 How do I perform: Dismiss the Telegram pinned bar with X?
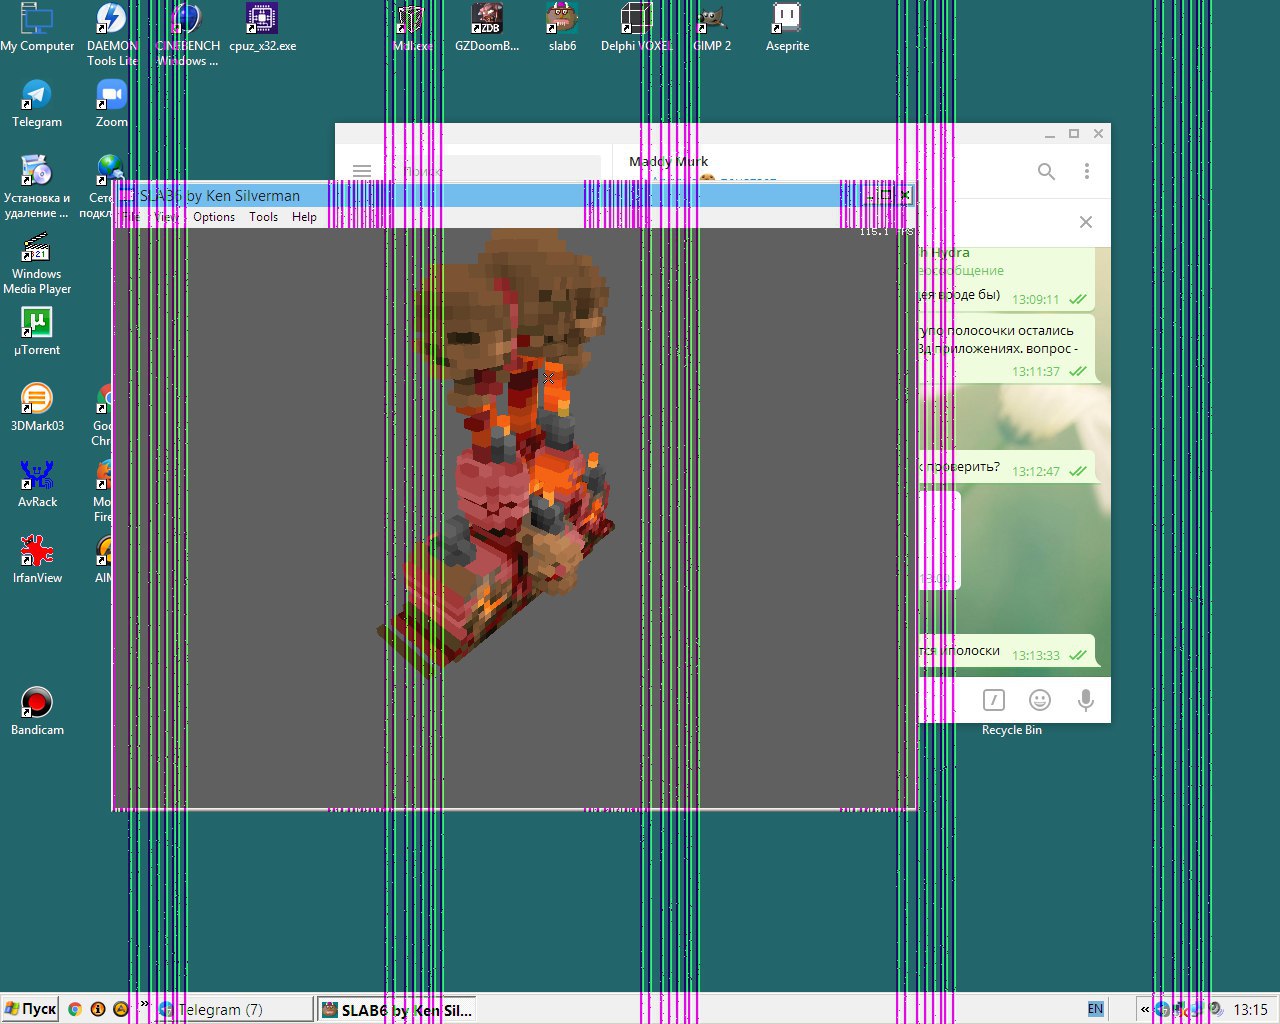point(1086,222)
